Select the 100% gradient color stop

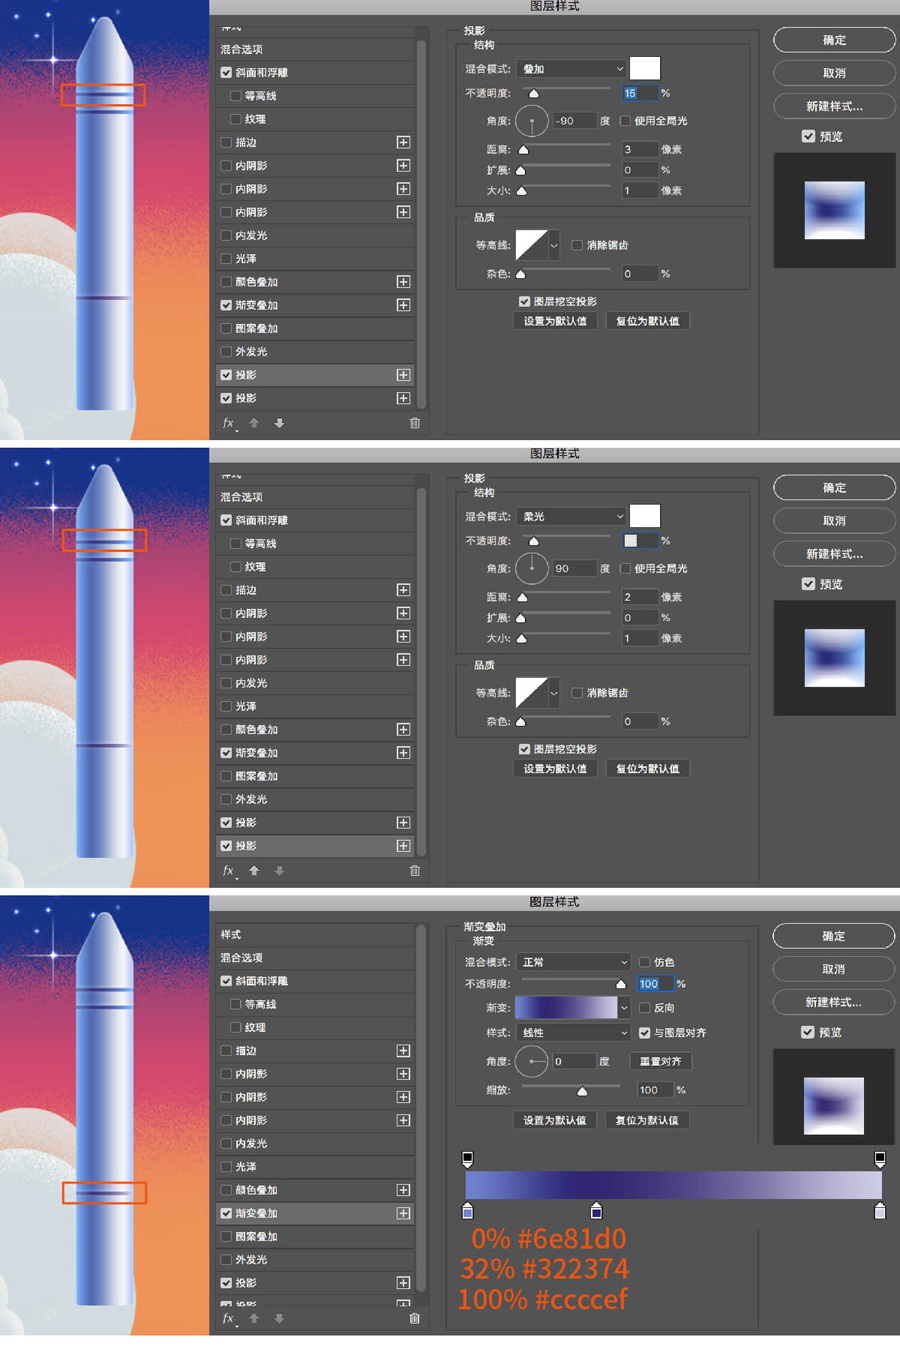coord(880,1211)
